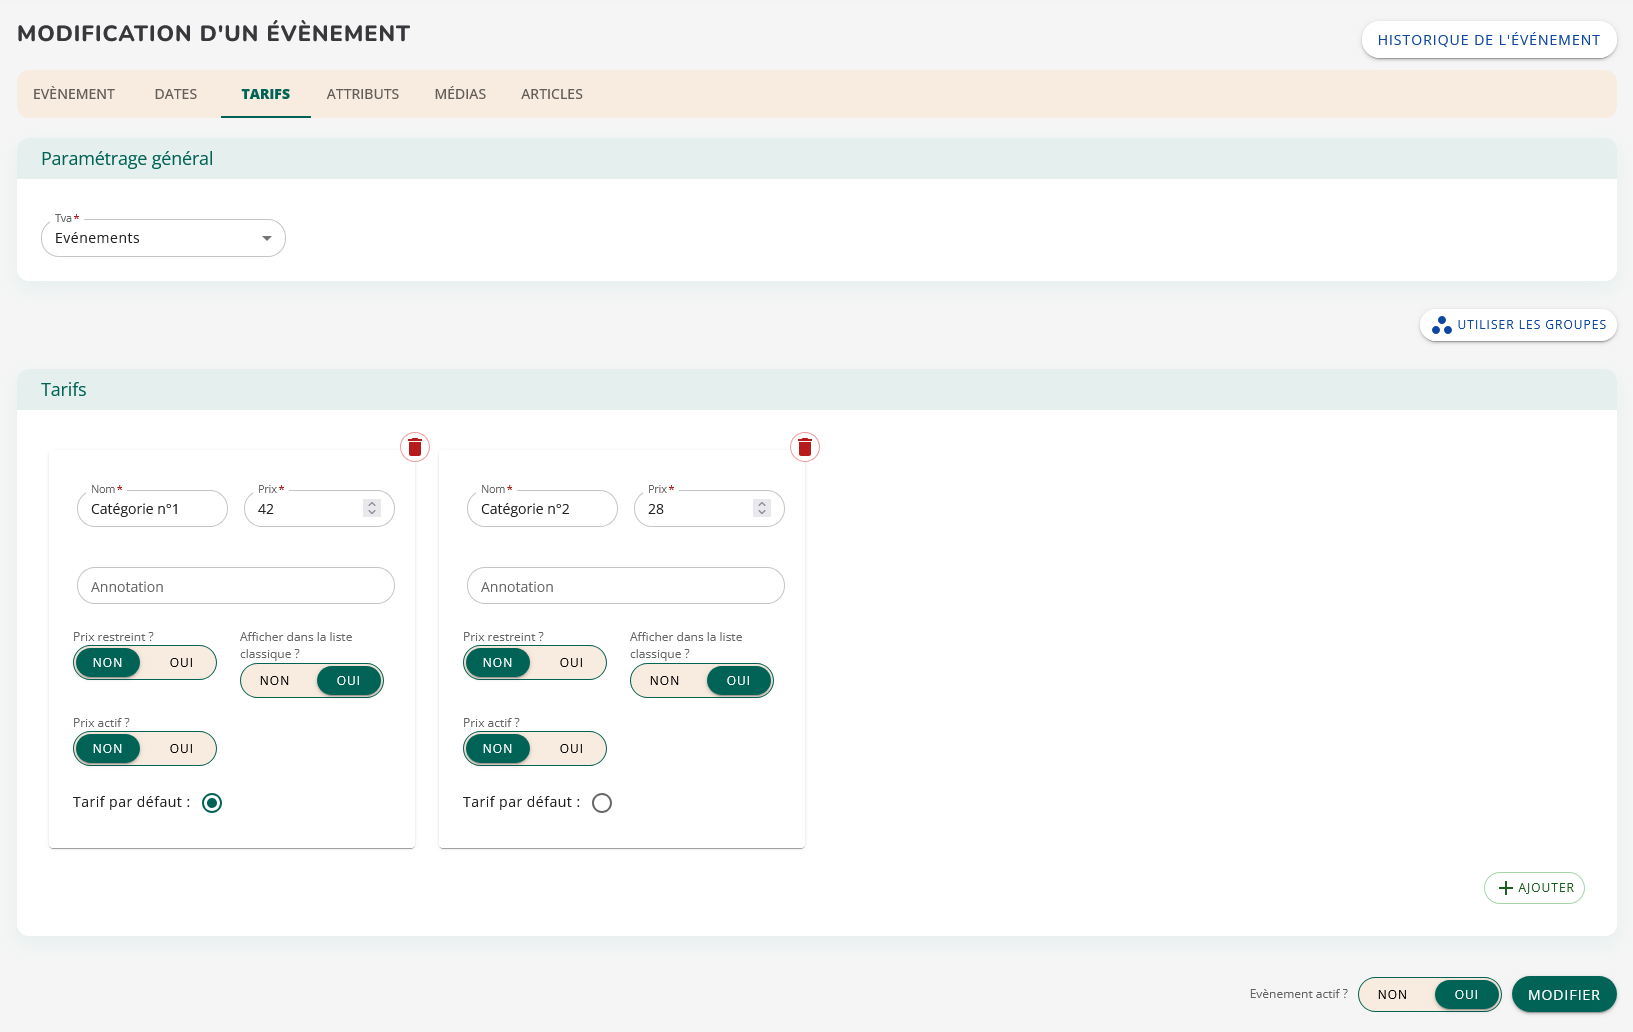The height and width of the screenshot is (1032, 1633).
Task: Set Afficher dans la liste classique NON for Catégorie n°1
Action: click(x=275, y=681)
